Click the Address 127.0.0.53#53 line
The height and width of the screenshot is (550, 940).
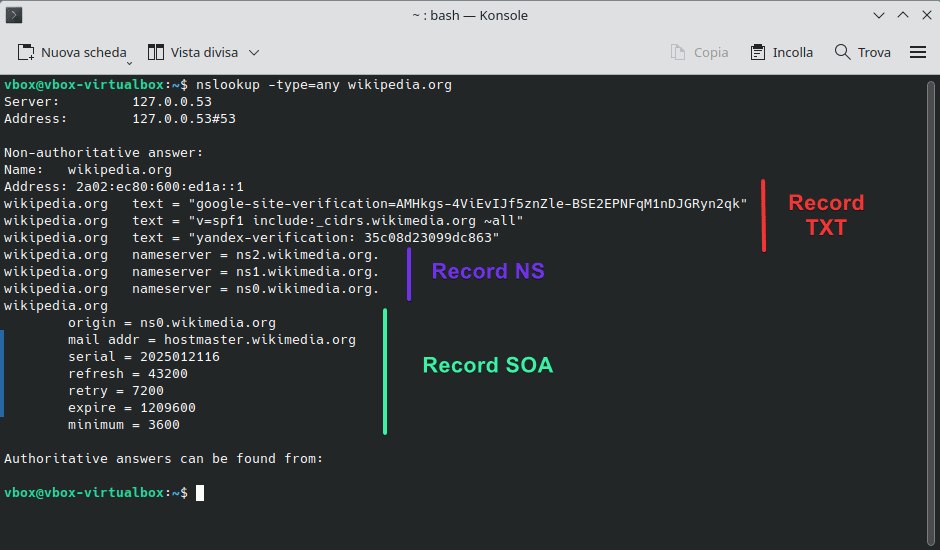[120, 119]
